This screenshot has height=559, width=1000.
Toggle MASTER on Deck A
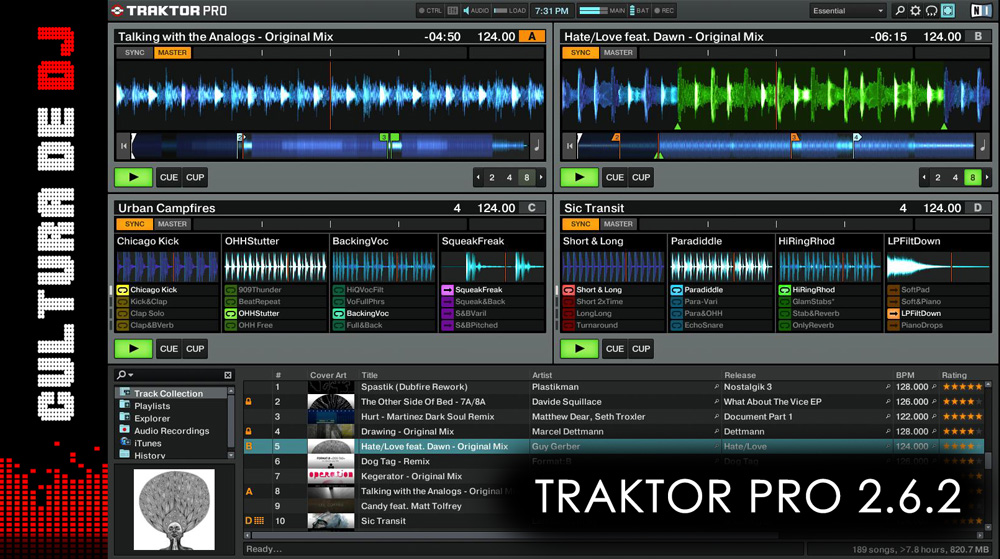click(x=172, y=53)
